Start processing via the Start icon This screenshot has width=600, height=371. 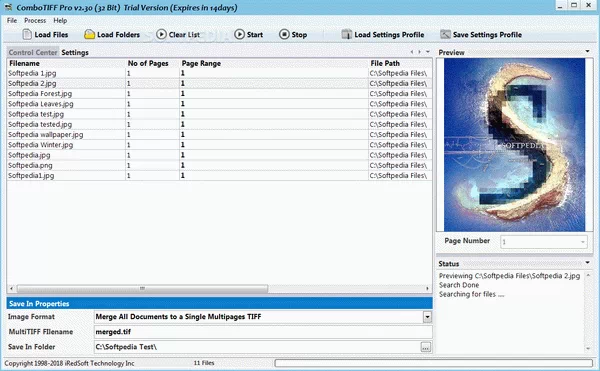(x=239, y=34)
